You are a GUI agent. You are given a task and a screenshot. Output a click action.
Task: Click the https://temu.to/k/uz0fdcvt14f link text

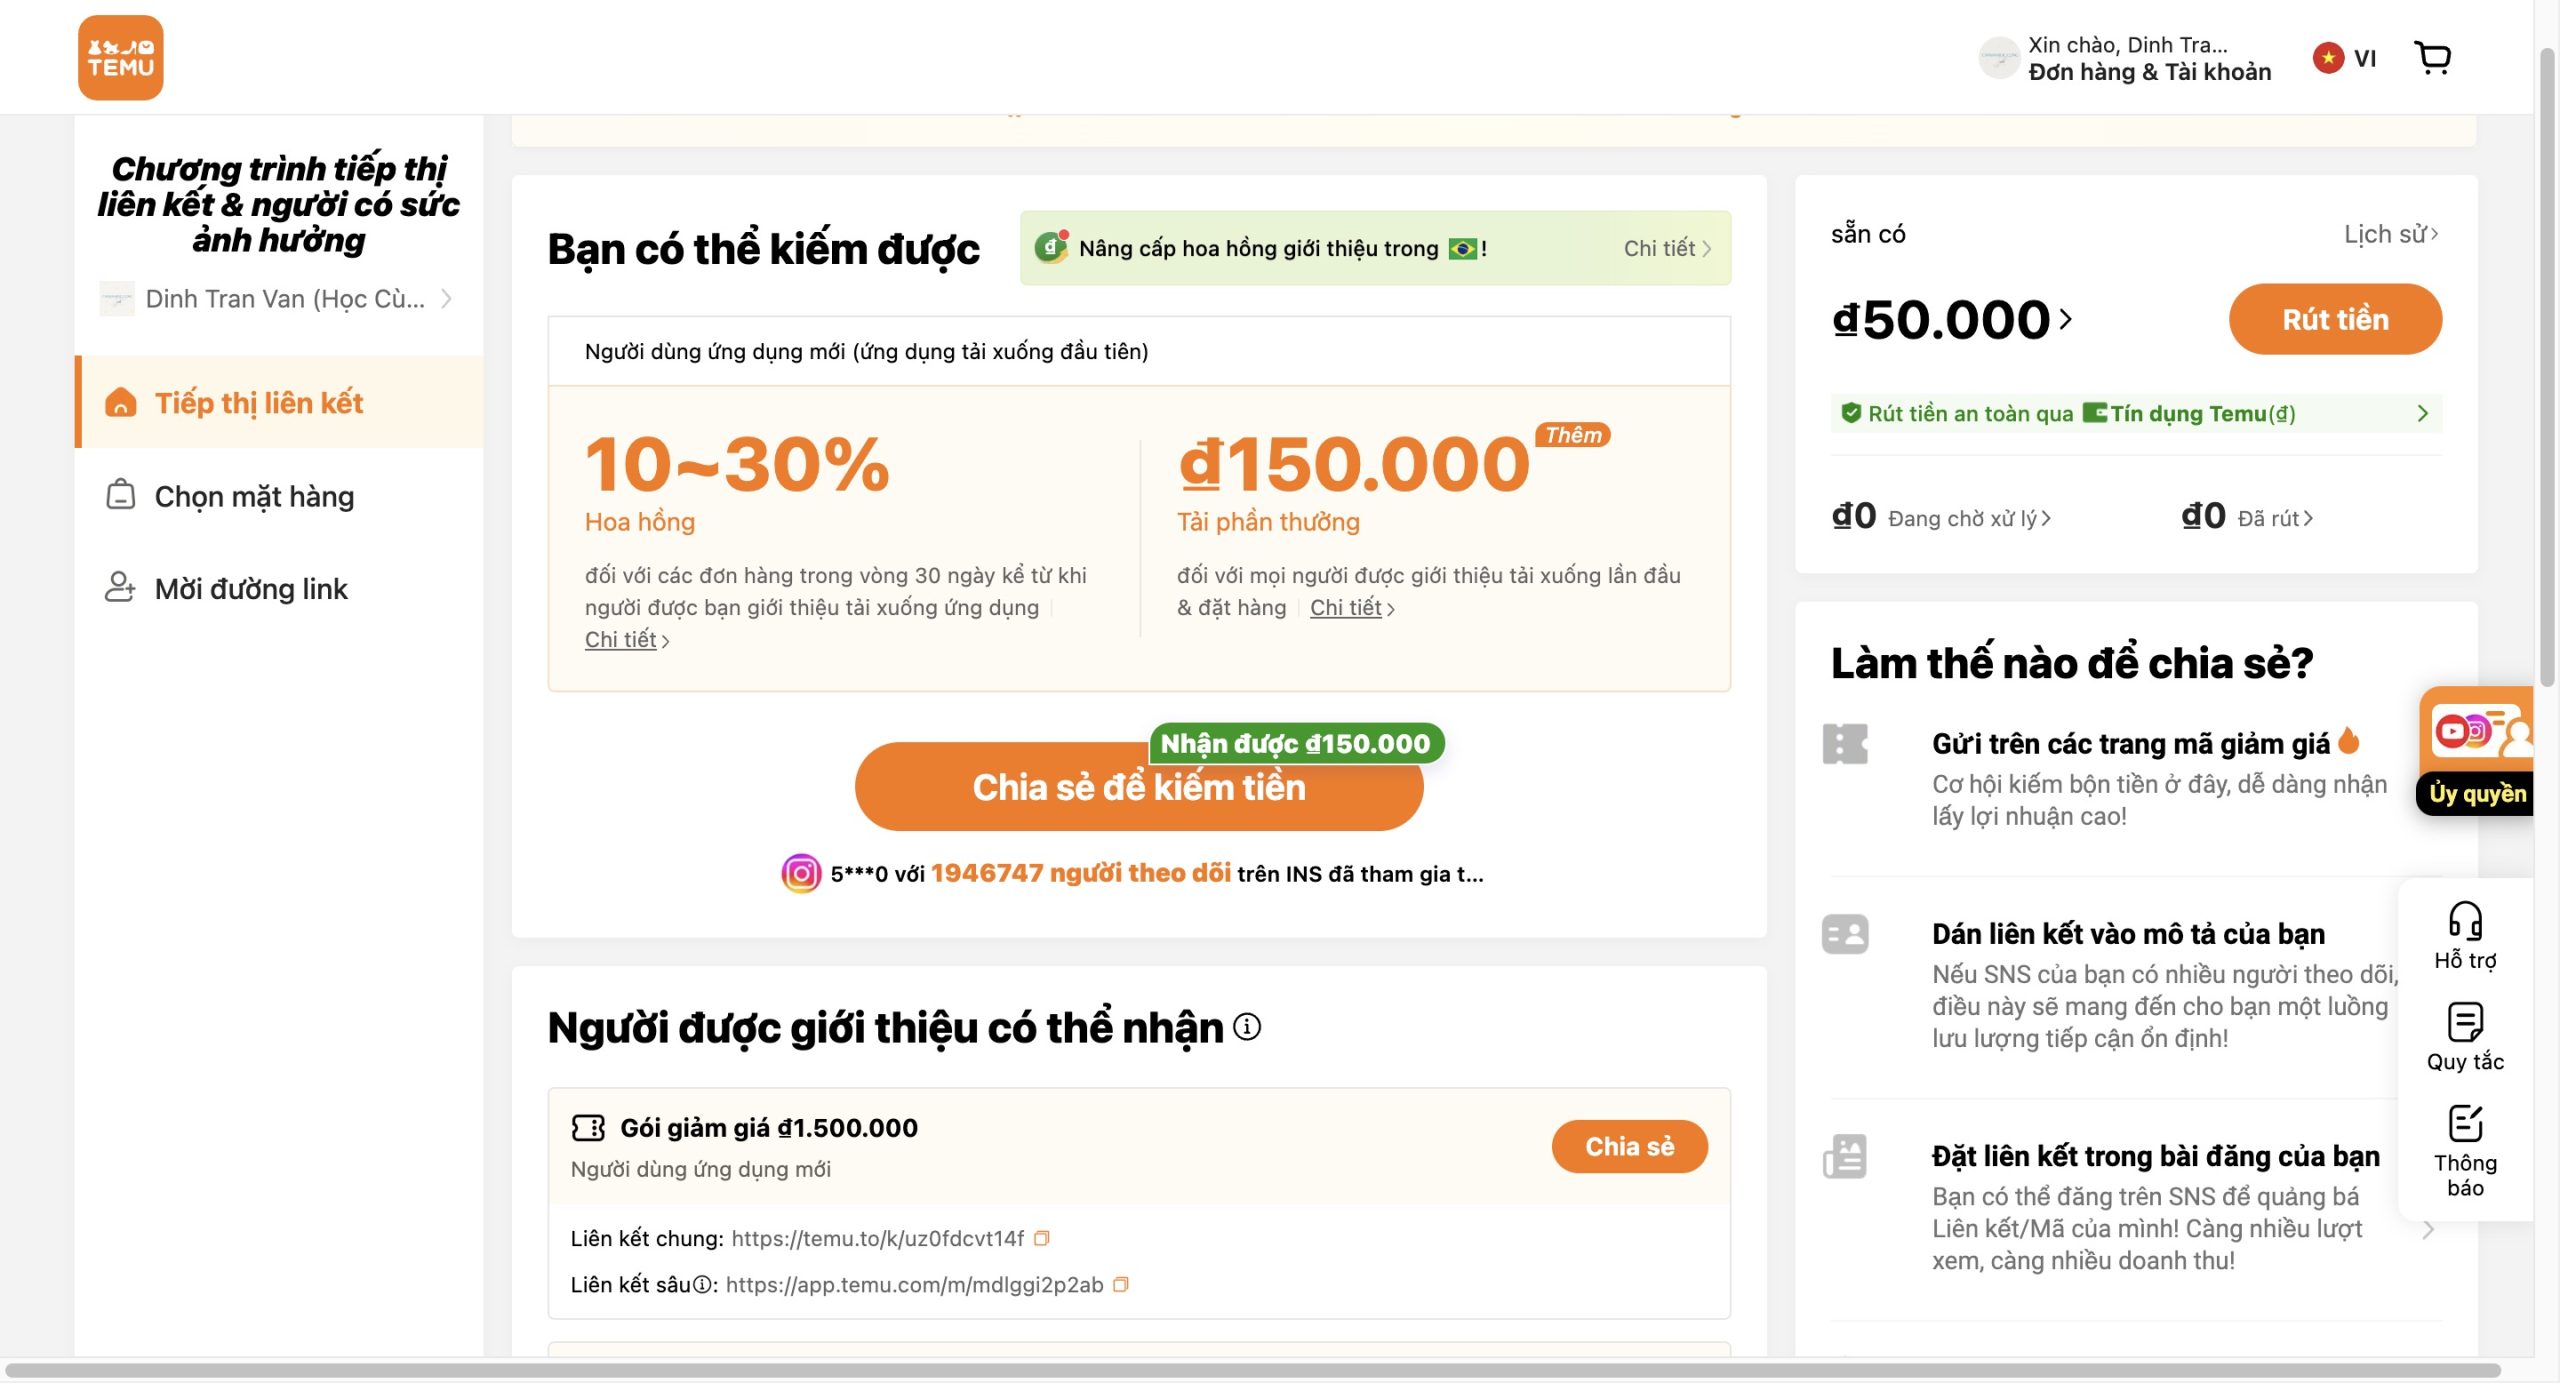pos(877,1238)
